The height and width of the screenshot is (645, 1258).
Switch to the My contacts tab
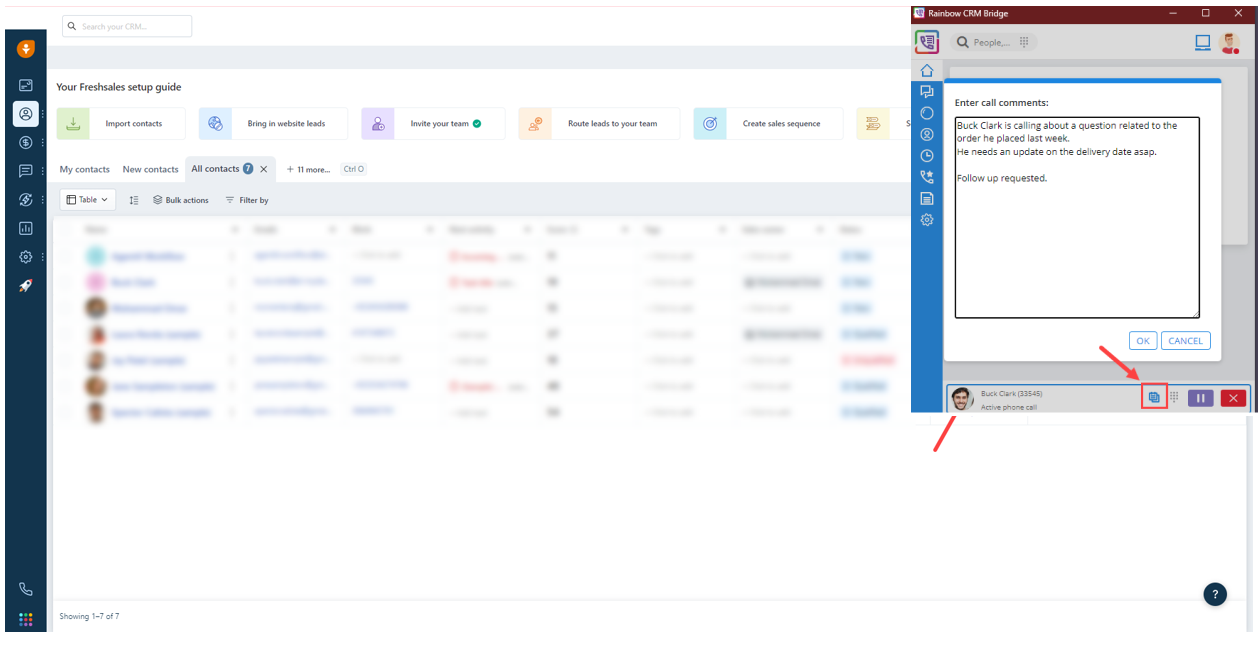[84, 170]
